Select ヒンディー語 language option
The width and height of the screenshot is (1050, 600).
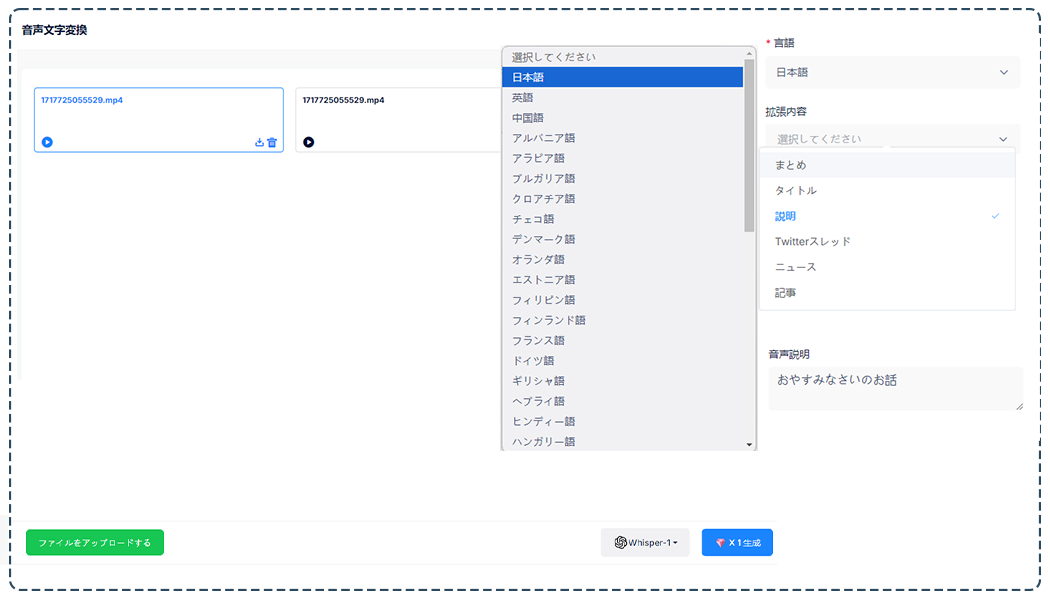[622, 421]
